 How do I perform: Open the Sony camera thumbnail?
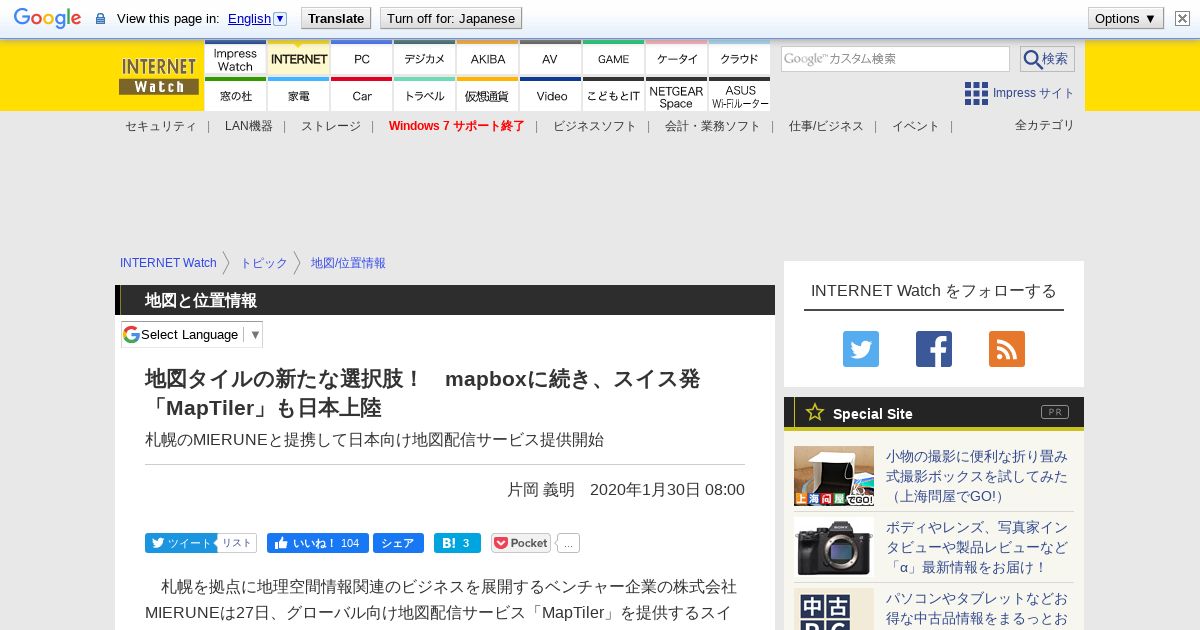pos(834,547)
